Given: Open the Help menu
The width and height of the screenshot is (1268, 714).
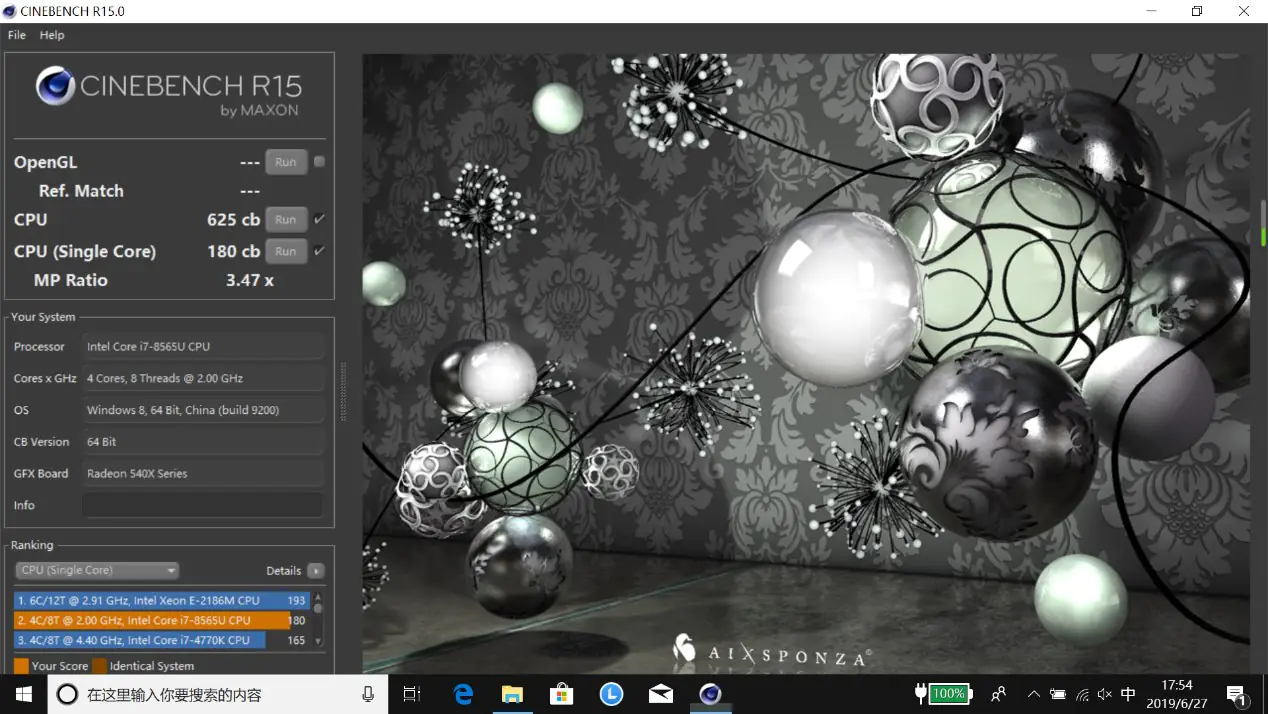Looking at the screenshot, I should pyautogui.click(x=52, y=35).
